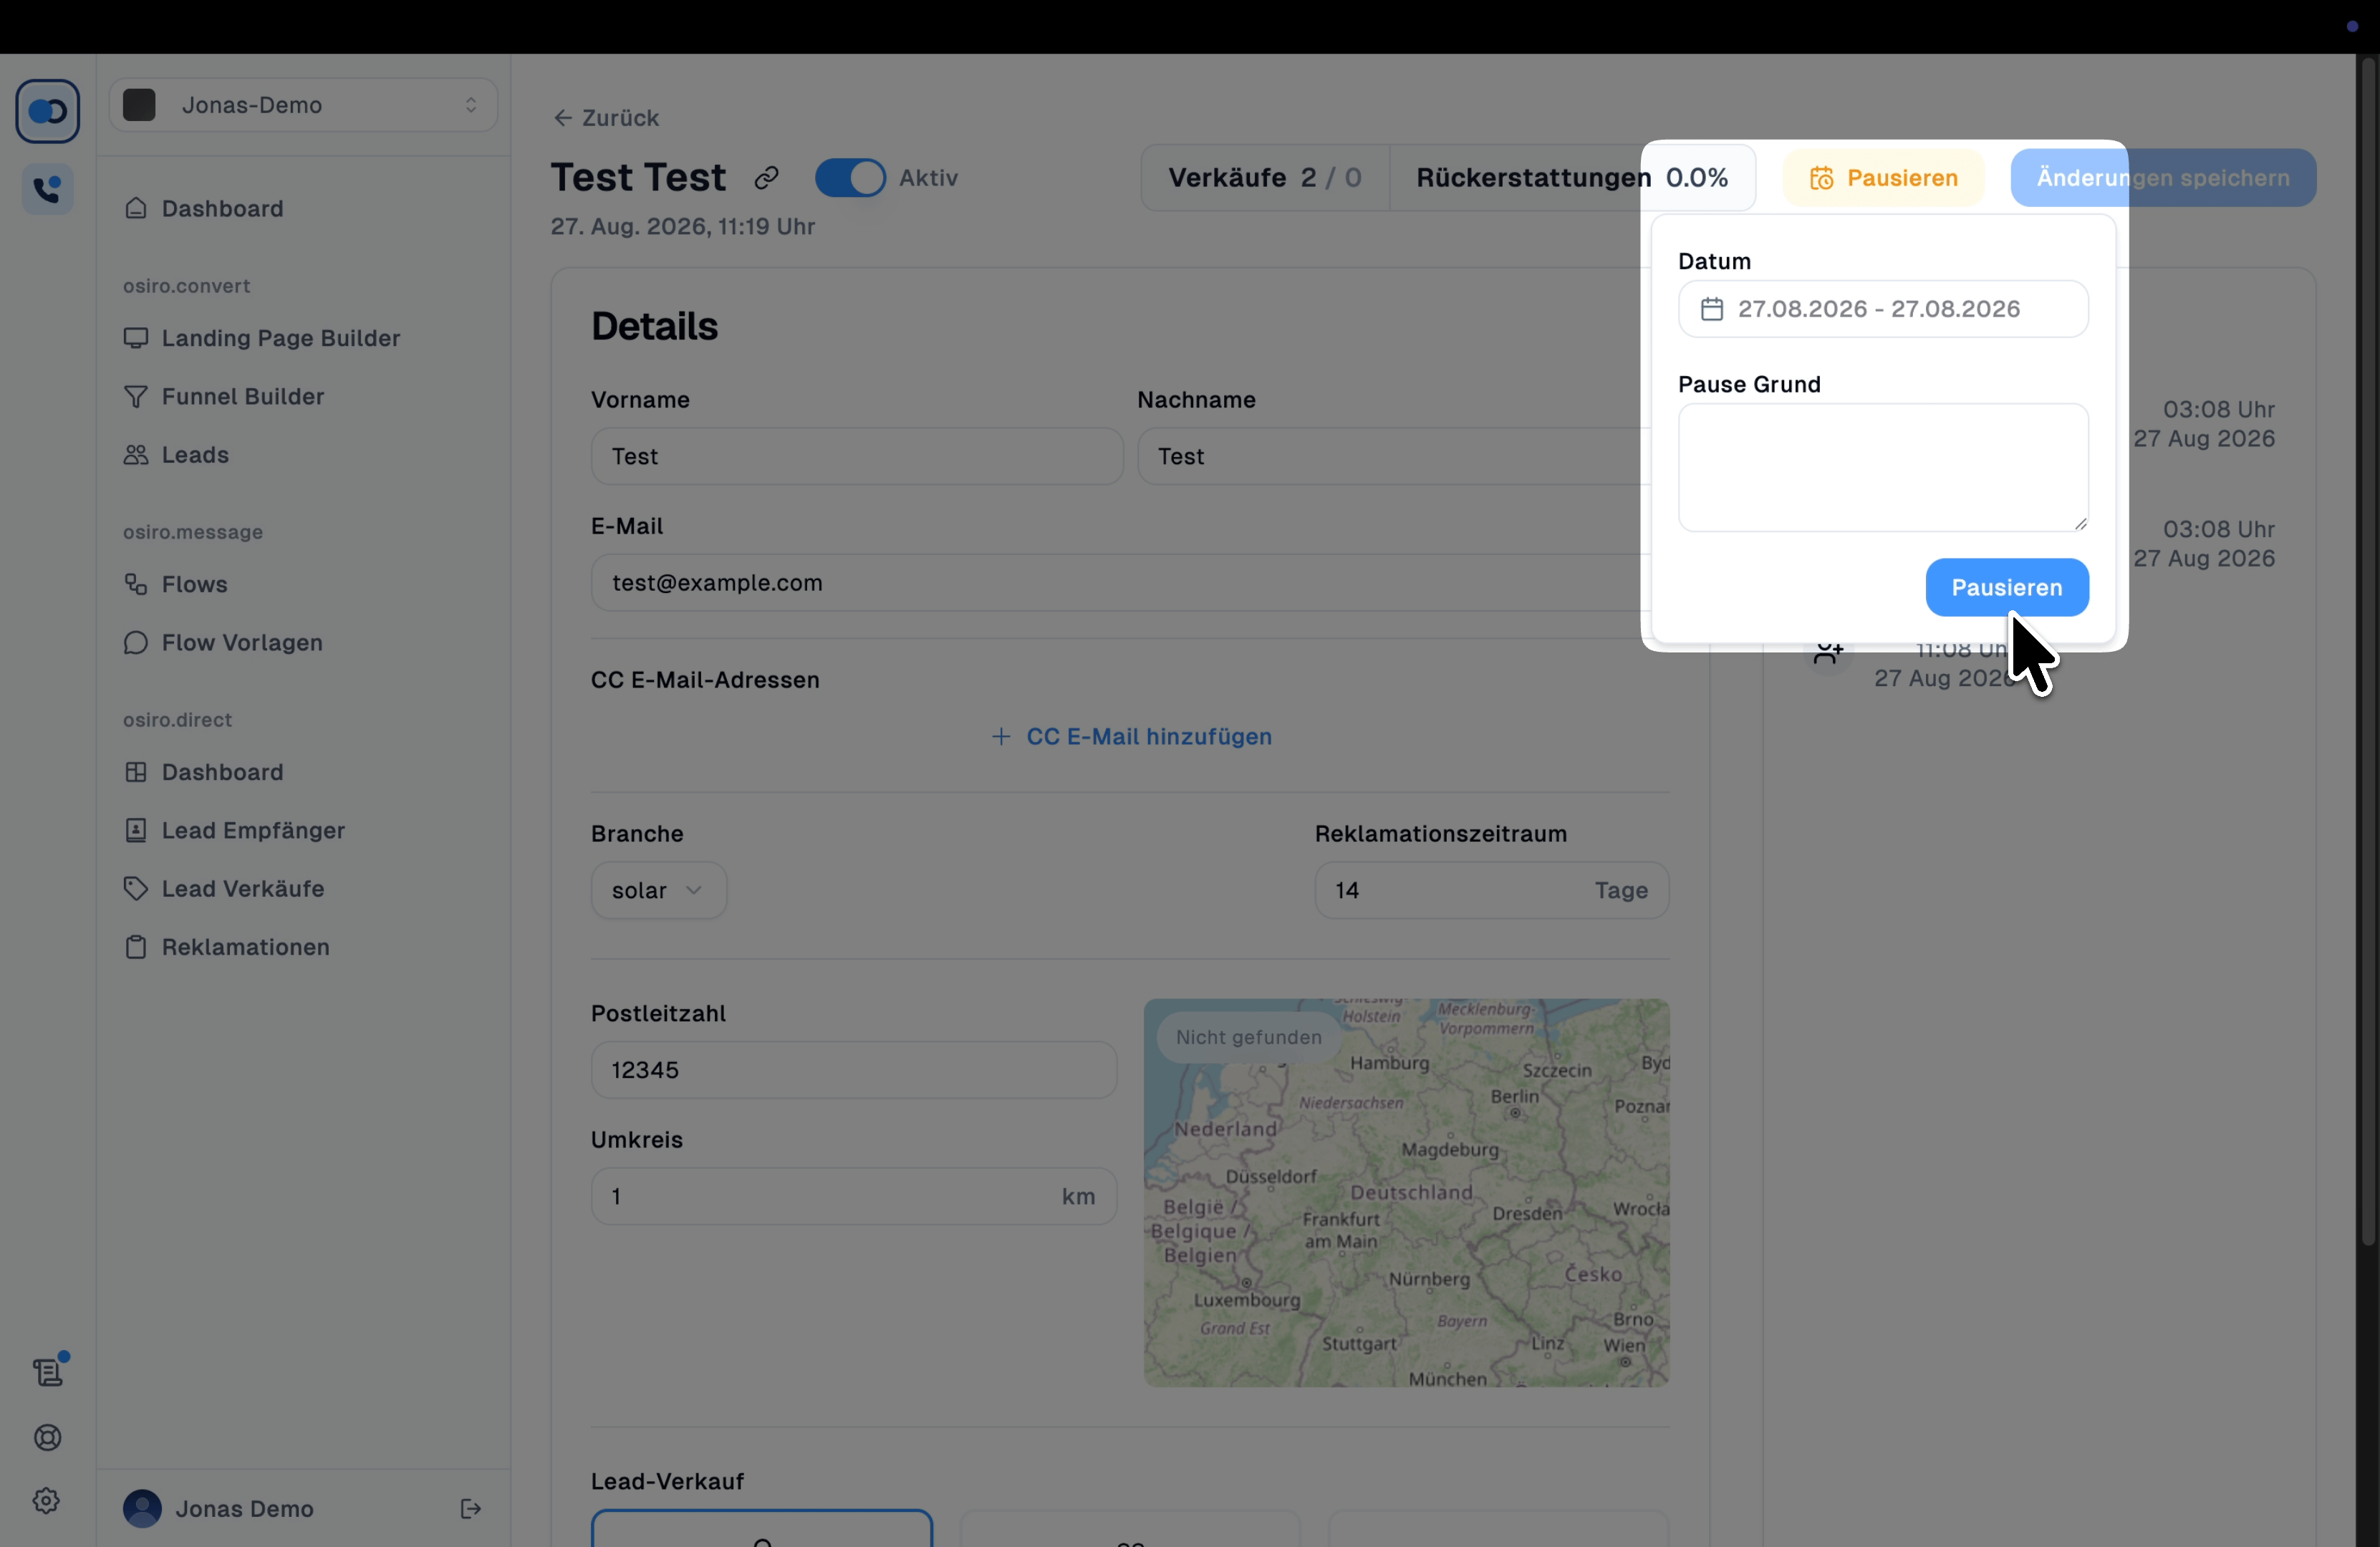Open Reklamationen menu item

pos(245,947)
